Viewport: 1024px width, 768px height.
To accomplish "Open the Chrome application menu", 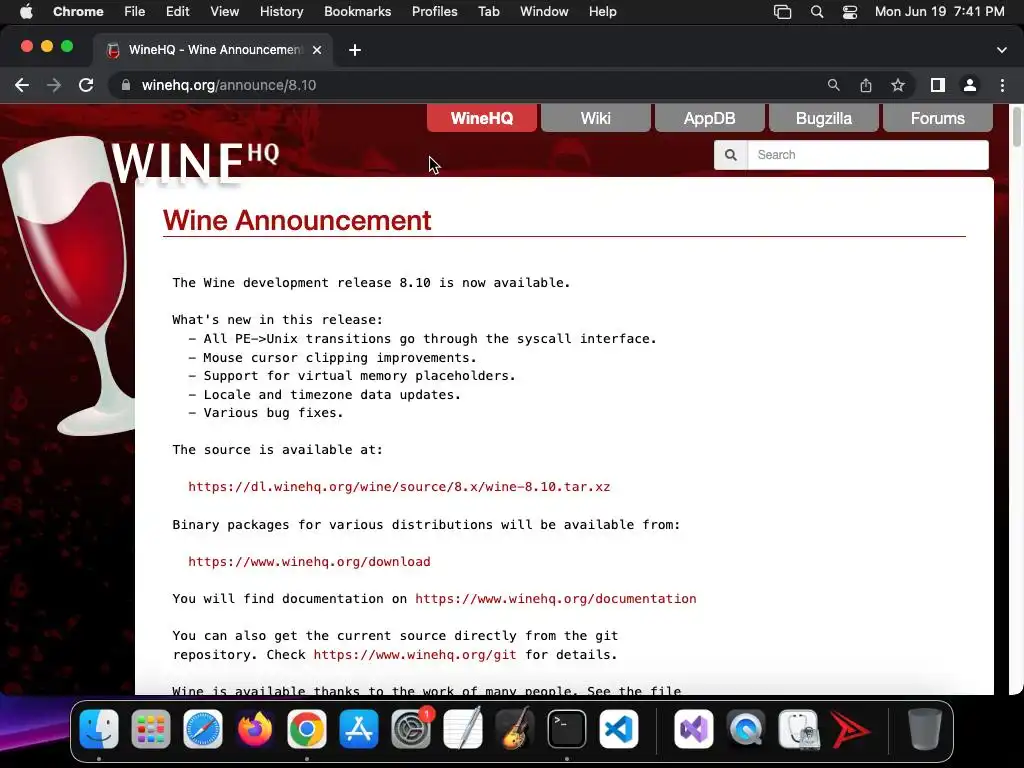I will pos(78,12).
